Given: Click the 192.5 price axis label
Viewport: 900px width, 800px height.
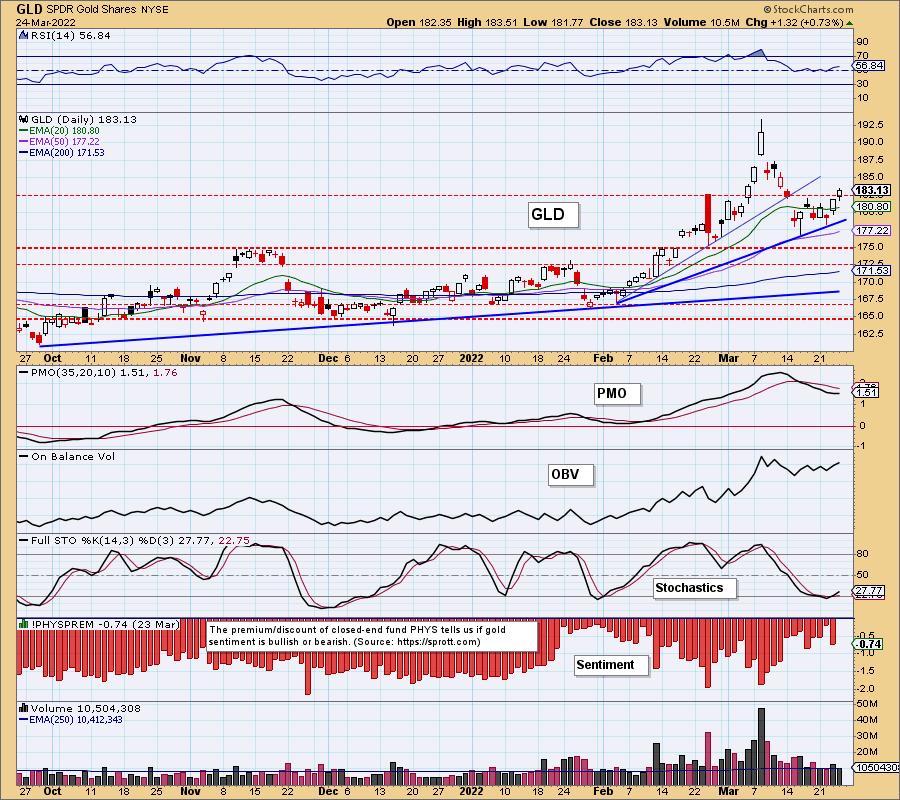Looking at the screenshot, I should [872, 125].
